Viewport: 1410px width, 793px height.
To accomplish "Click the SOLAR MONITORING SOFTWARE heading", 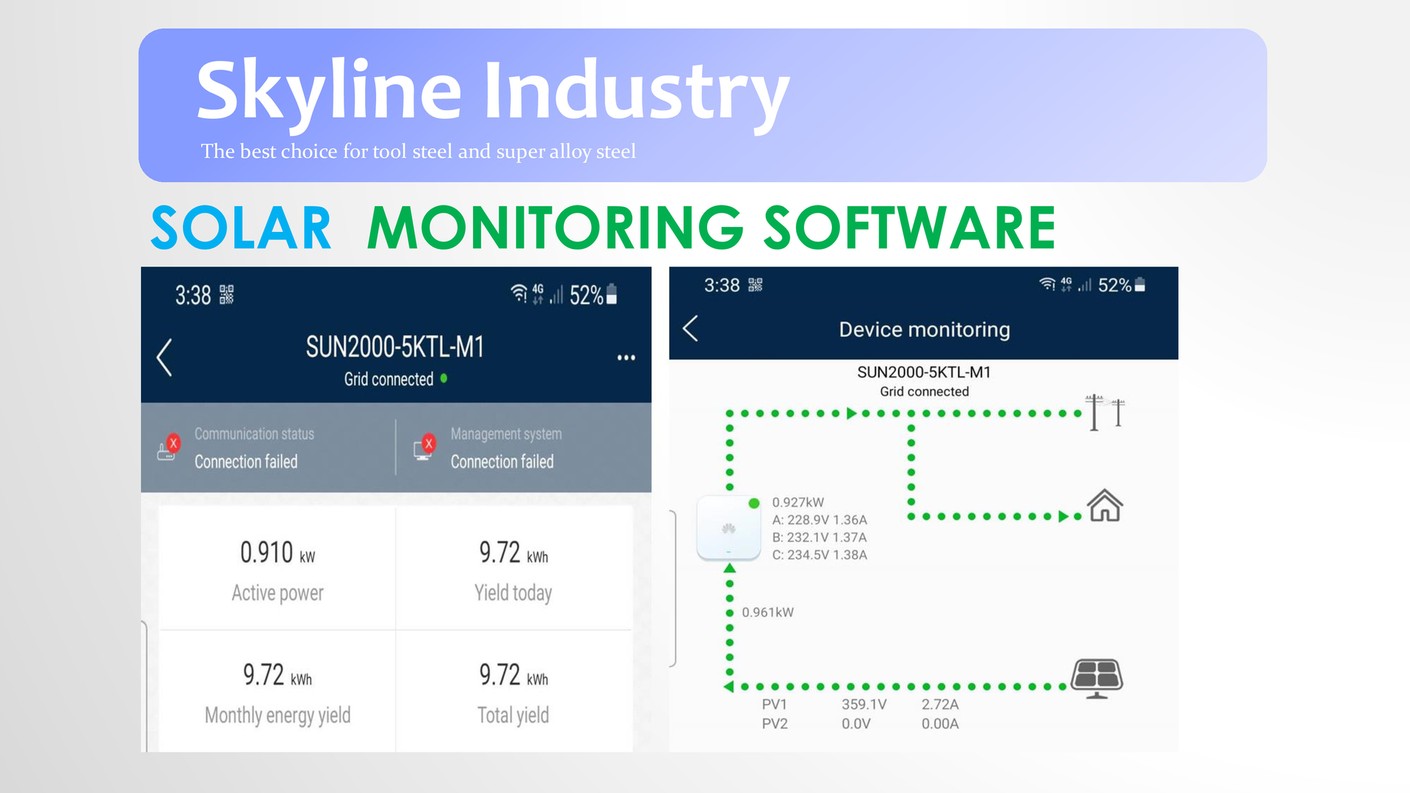I will (603, 227).
